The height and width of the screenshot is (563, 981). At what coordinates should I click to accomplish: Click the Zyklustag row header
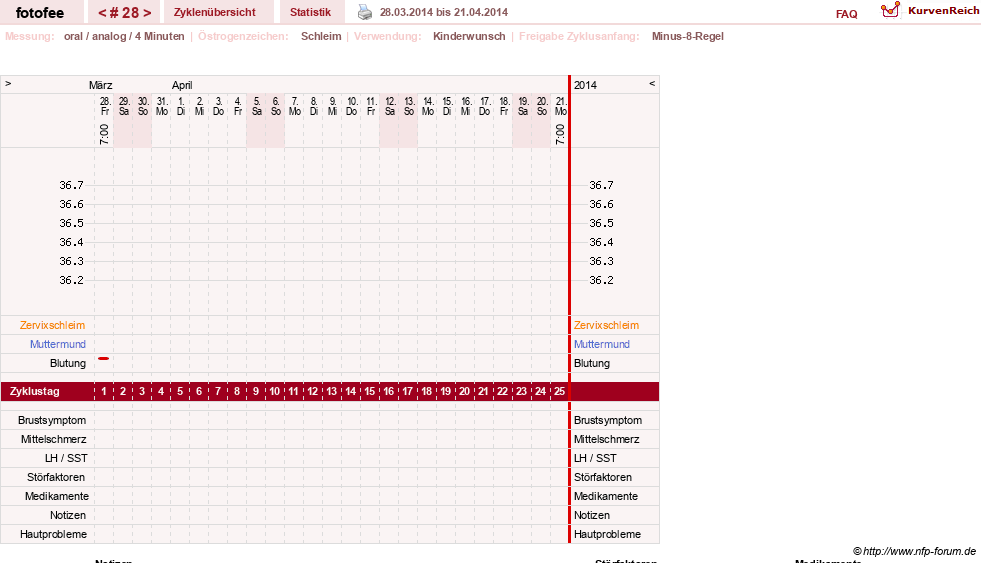coord(35,392)
